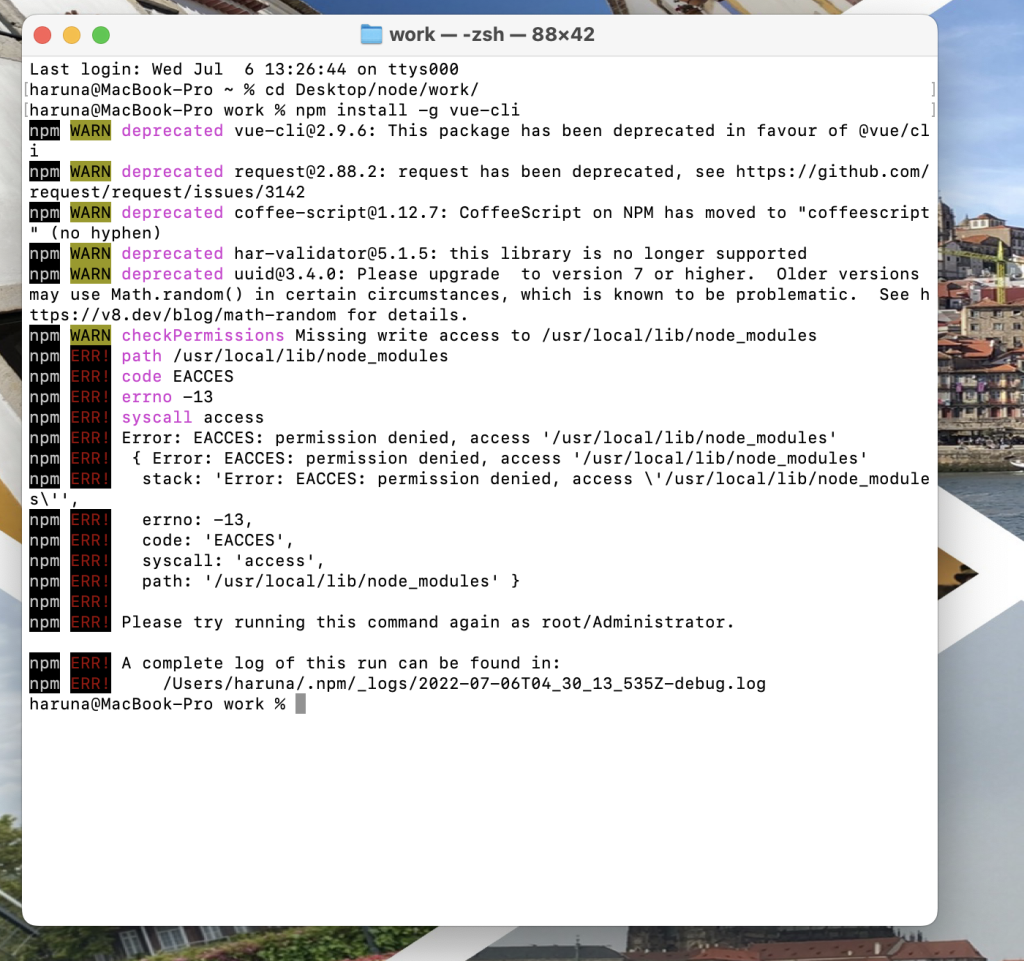The height and width of the screenshot is (961, 1024).
Task: Click the 'syscall access' error line
Action: [x=192, y=417]
